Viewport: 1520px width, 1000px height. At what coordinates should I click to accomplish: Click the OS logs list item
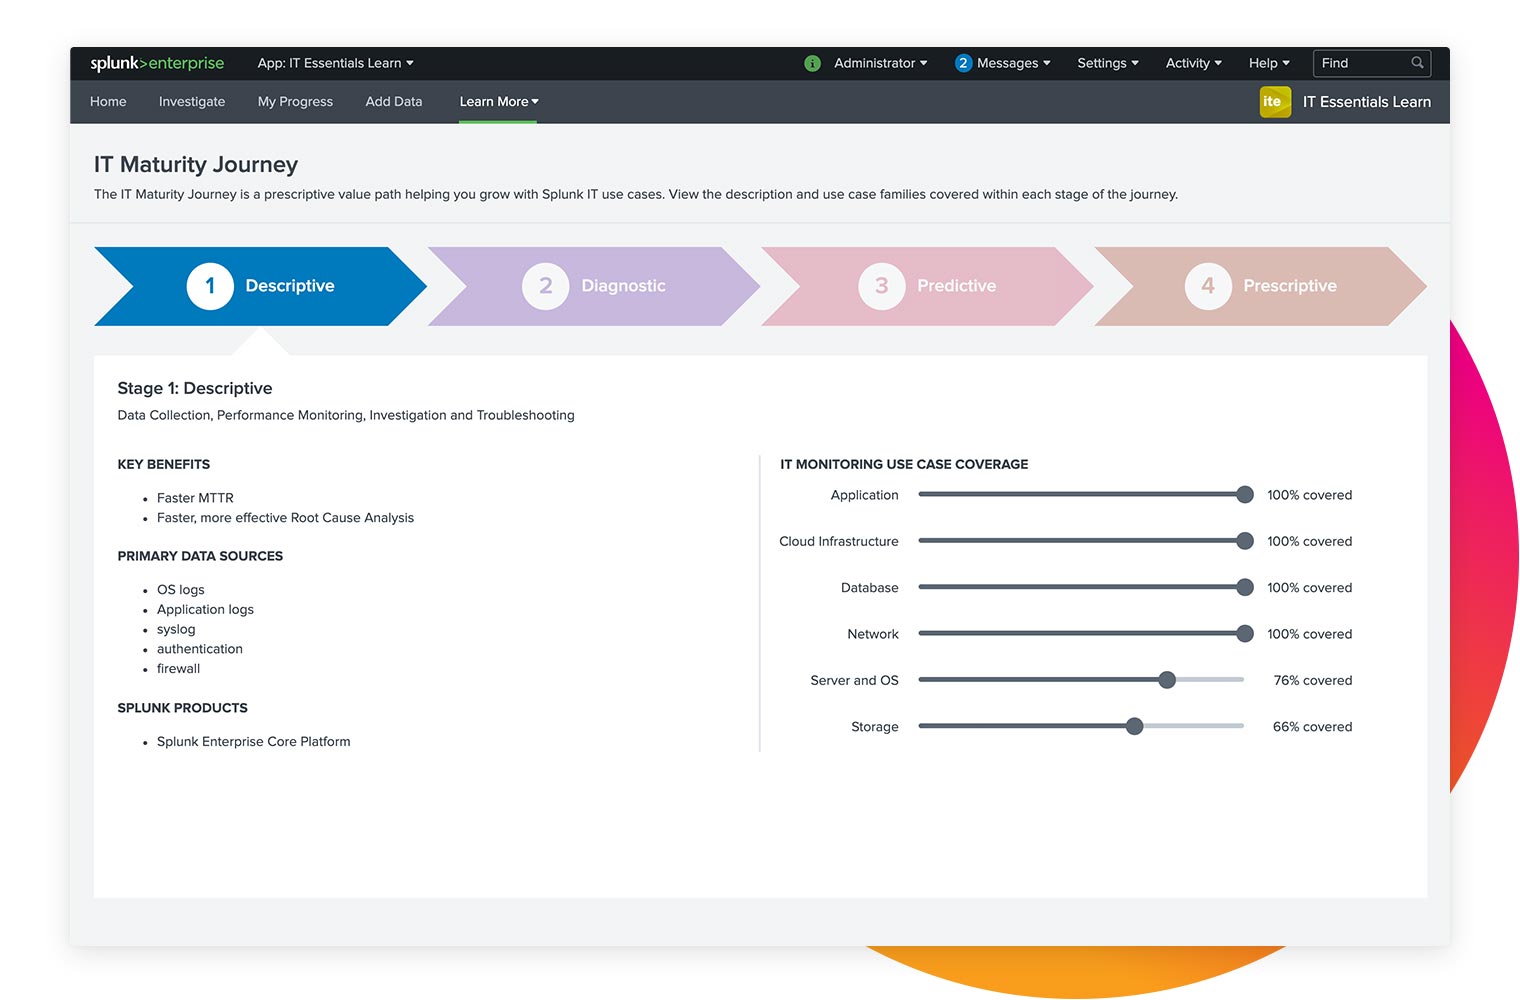[x=180, y=590]
